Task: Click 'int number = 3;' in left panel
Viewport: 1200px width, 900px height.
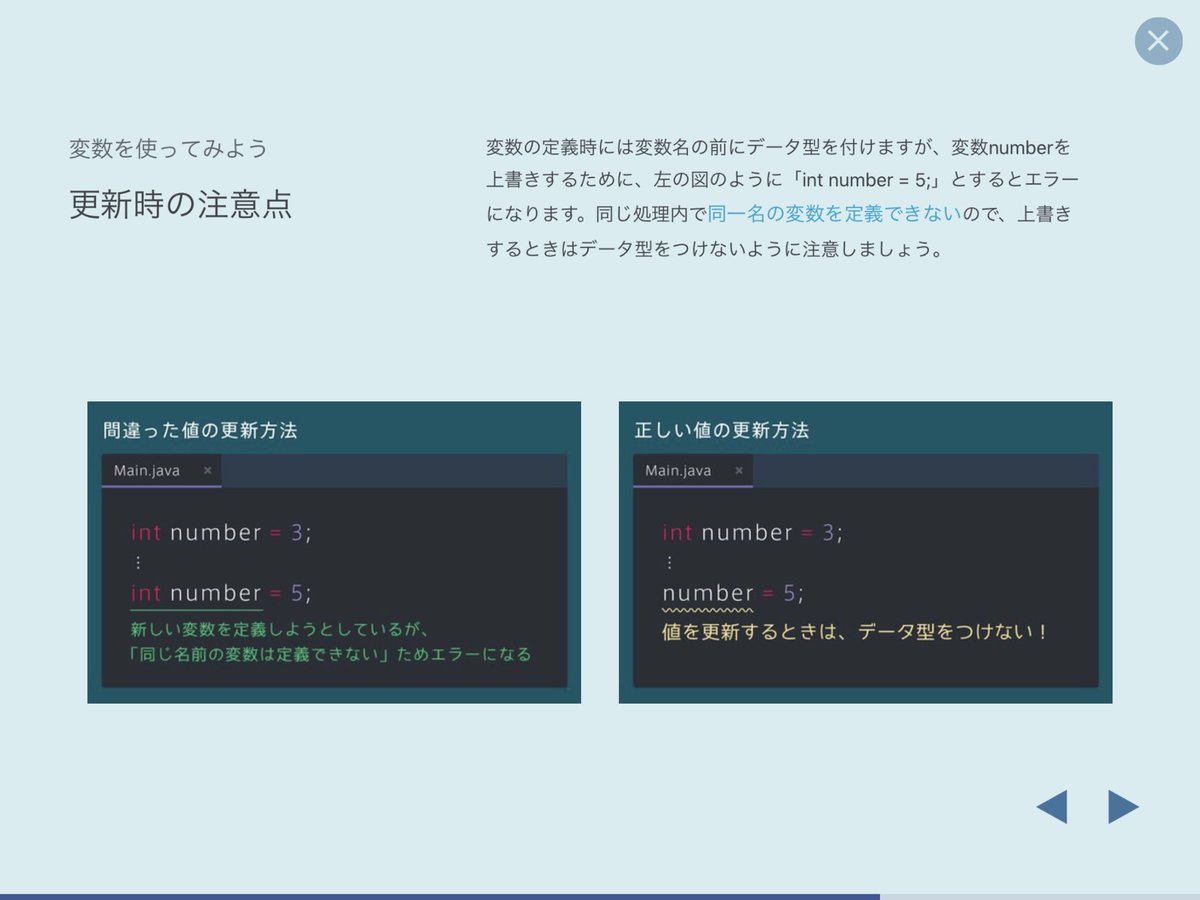Action: (221, 532)
